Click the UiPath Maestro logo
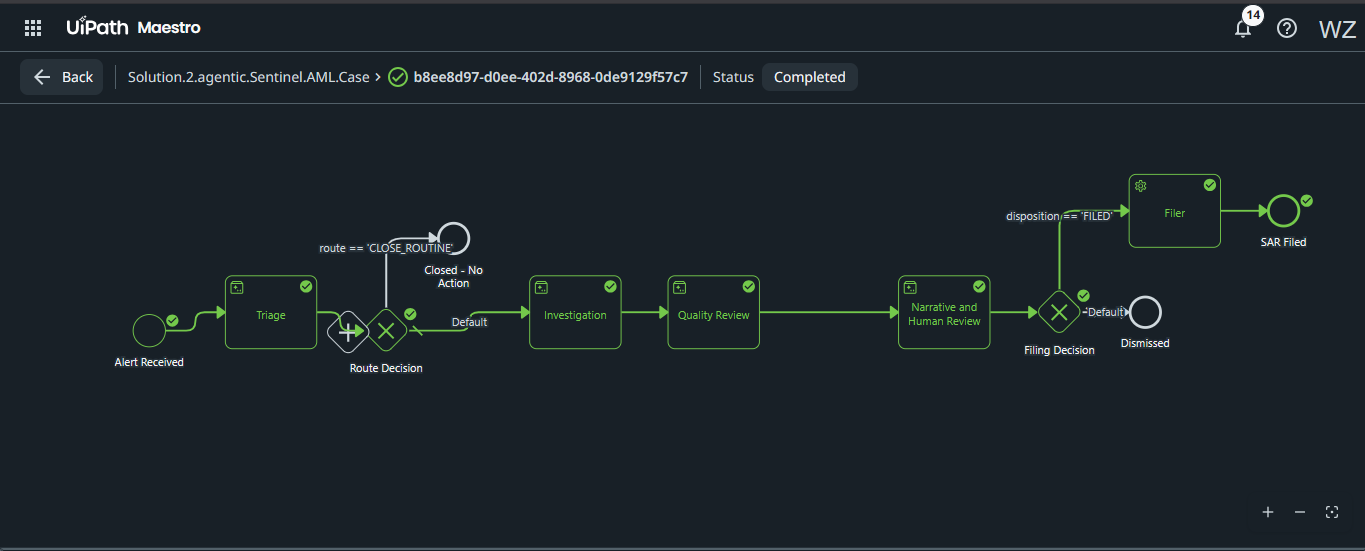1365x551 pixels. (x=133, y=27)
